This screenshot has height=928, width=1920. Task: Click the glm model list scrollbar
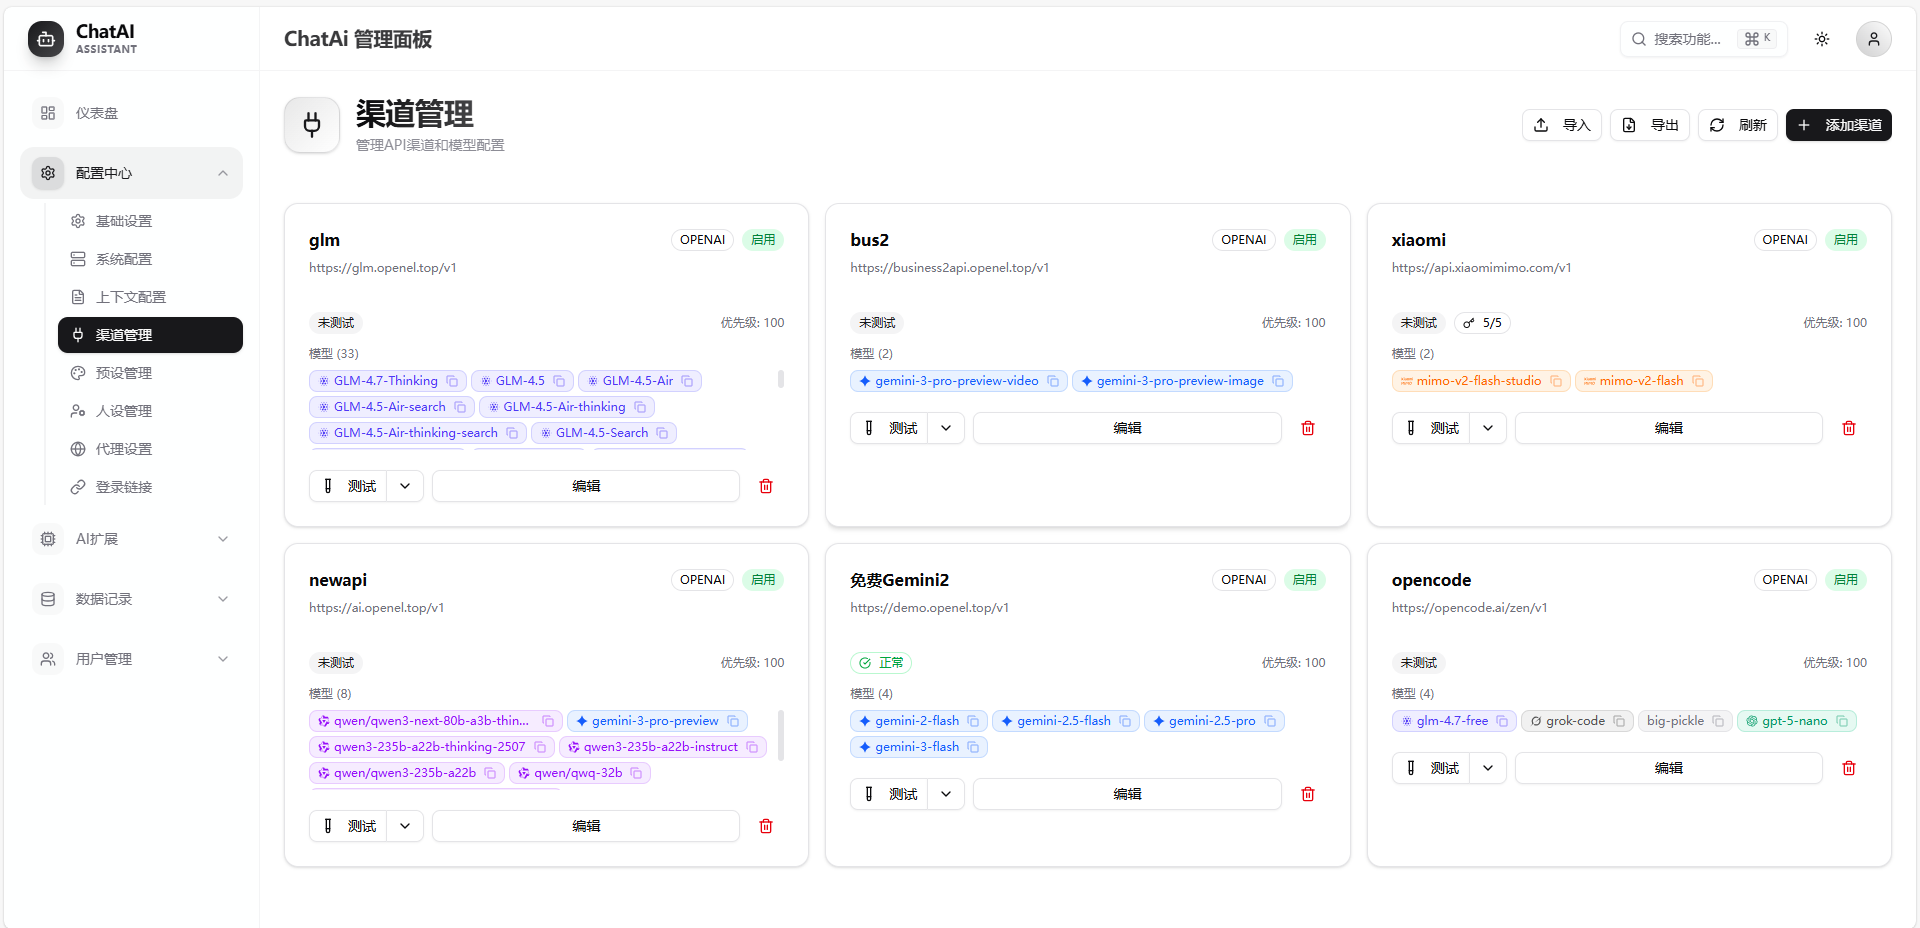pyautogui.click(x=781, y=380)
